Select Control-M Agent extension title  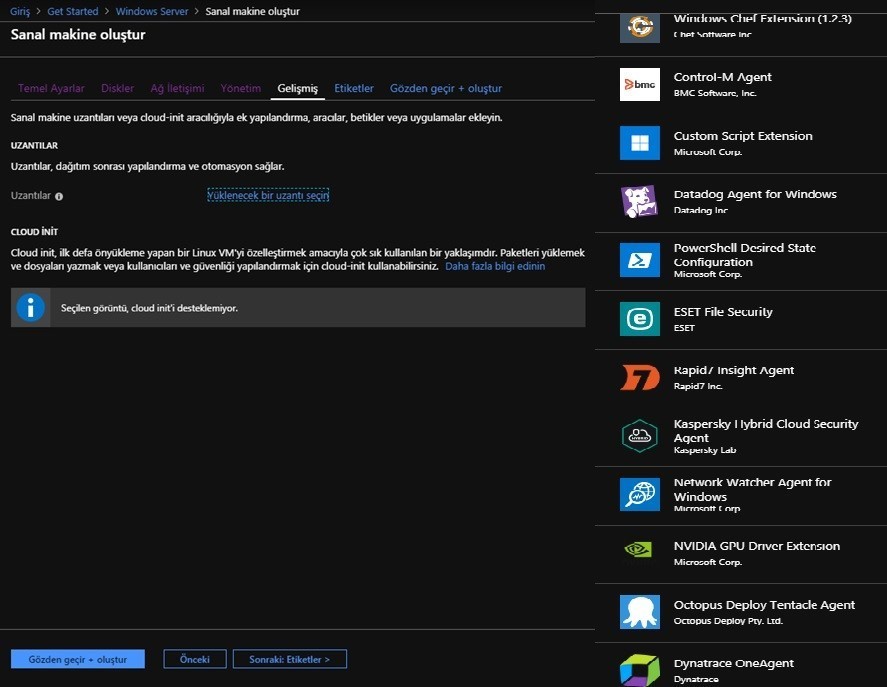pos(722,77)
